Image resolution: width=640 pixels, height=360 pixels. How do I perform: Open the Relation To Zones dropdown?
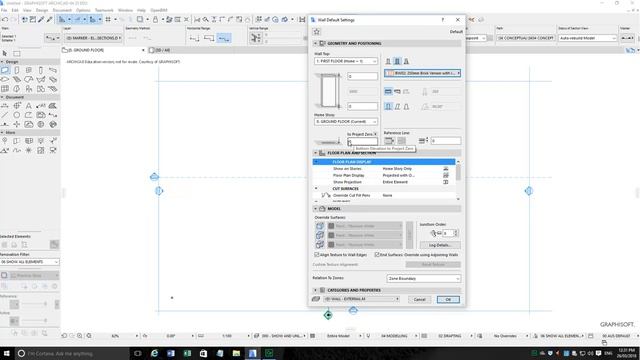click(x=424, y=278)
